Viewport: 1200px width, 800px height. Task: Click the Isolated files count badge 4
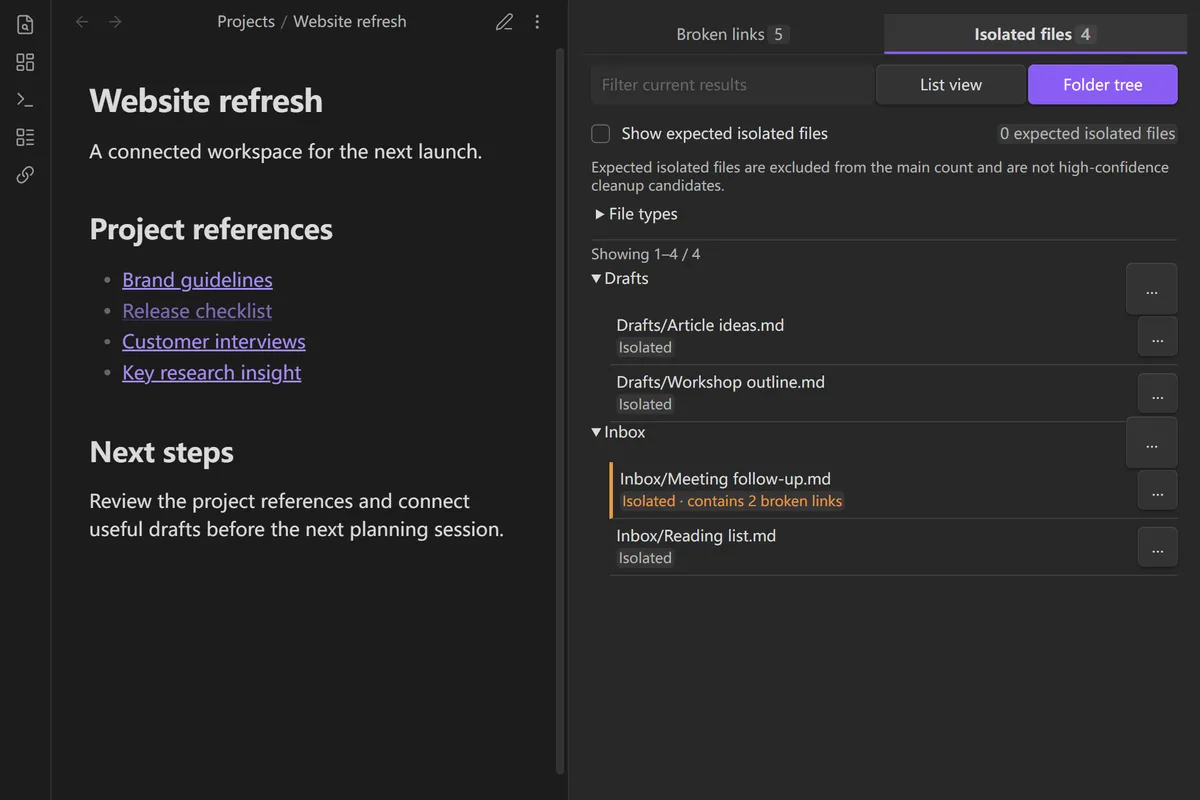(1085, 34)
